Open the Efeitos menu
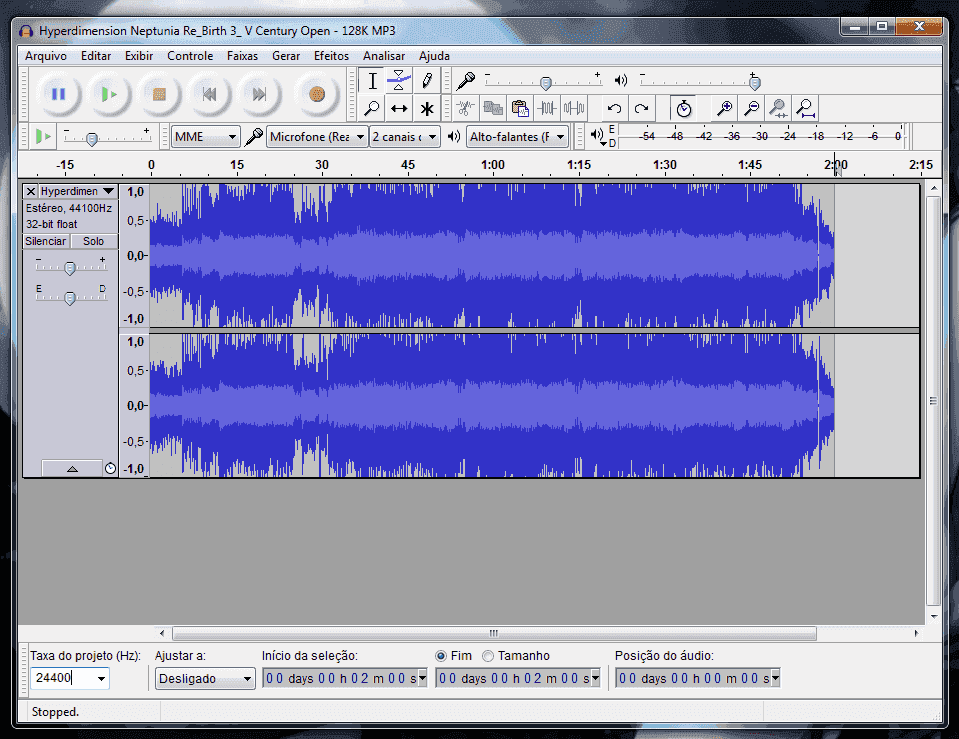Viewport: 959px width, 739px height. coord(331,56)
